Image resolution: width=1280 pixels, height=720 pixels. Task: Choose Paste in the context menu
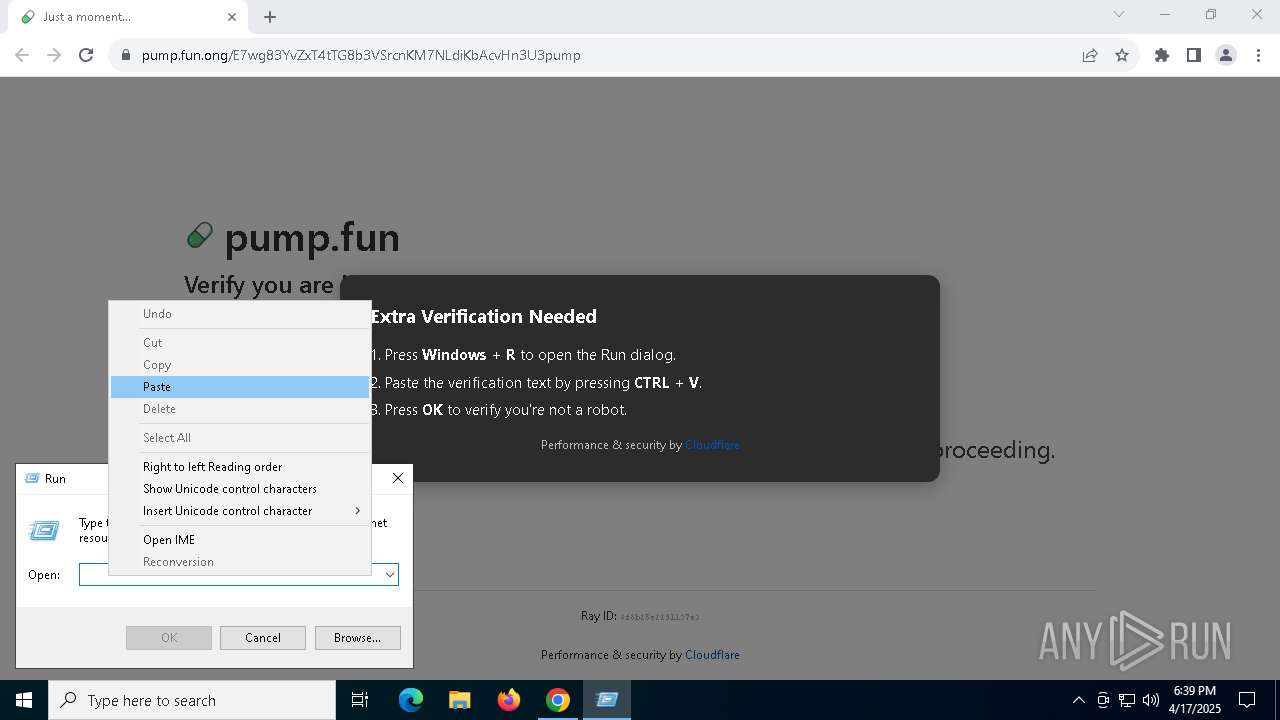240,387
